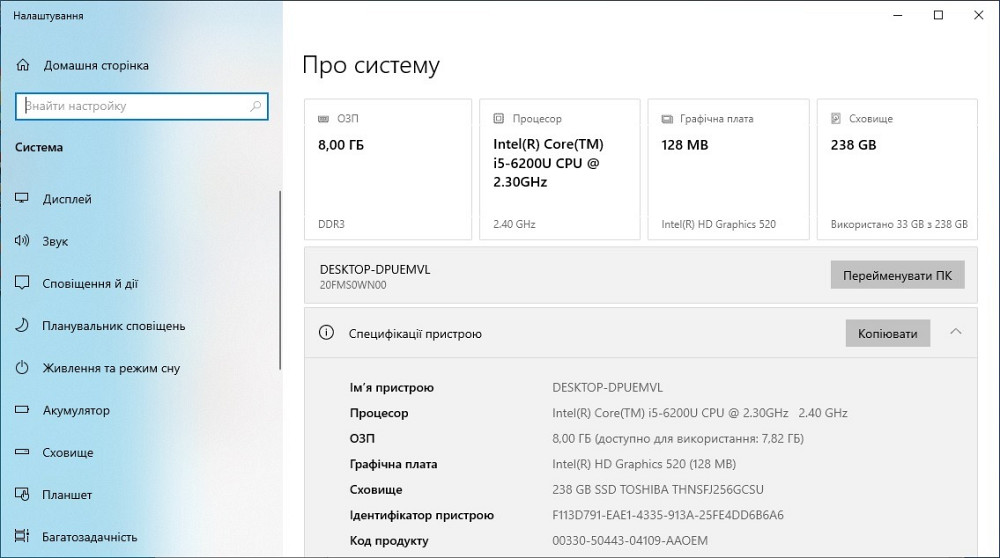
Task: Click the info icon next to Специфікації пристрою
Action: [x=327, y=333]
